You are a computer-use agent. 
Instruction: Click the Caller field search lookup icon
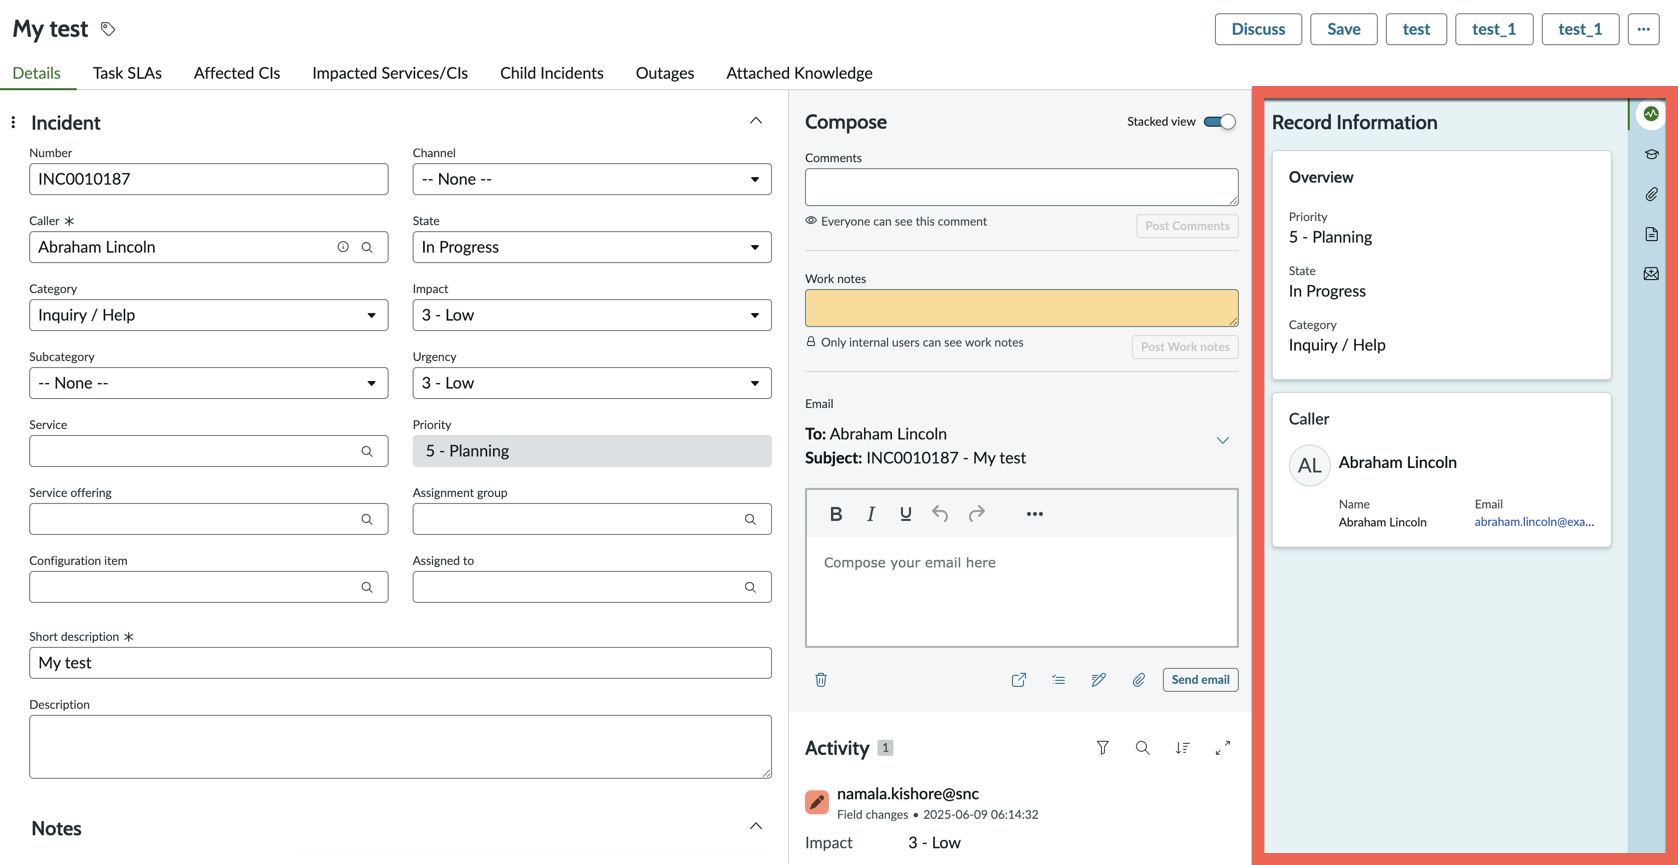pos(367,247)
